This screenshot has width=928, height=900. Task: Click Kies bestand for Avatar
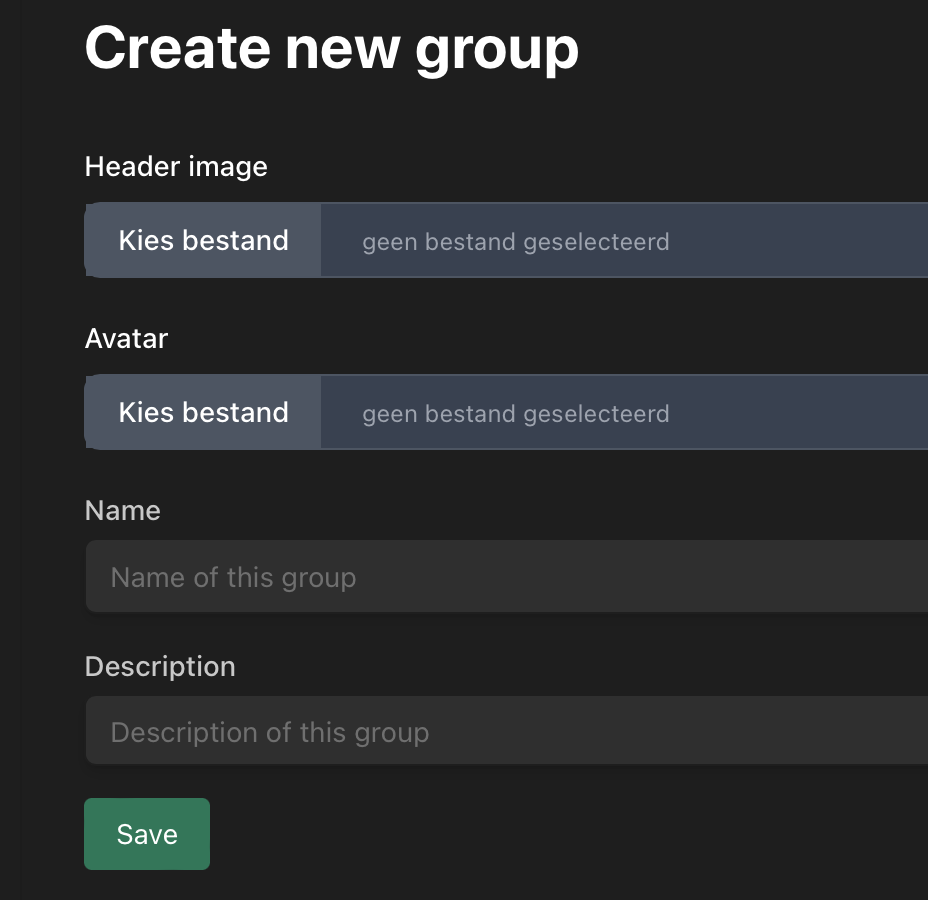pos(203,413)
